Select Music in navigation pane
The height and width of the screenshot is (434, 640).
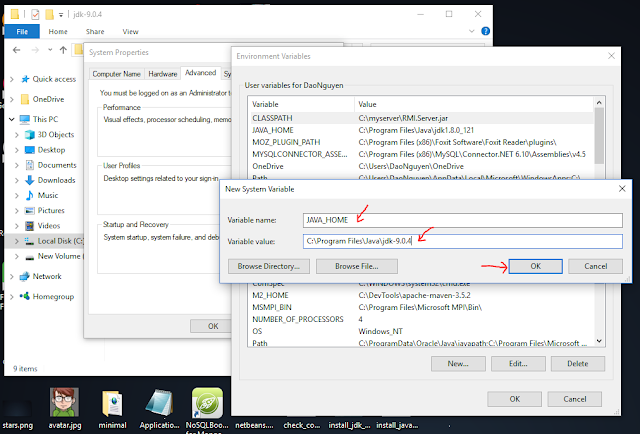click(x=42, y=195)
